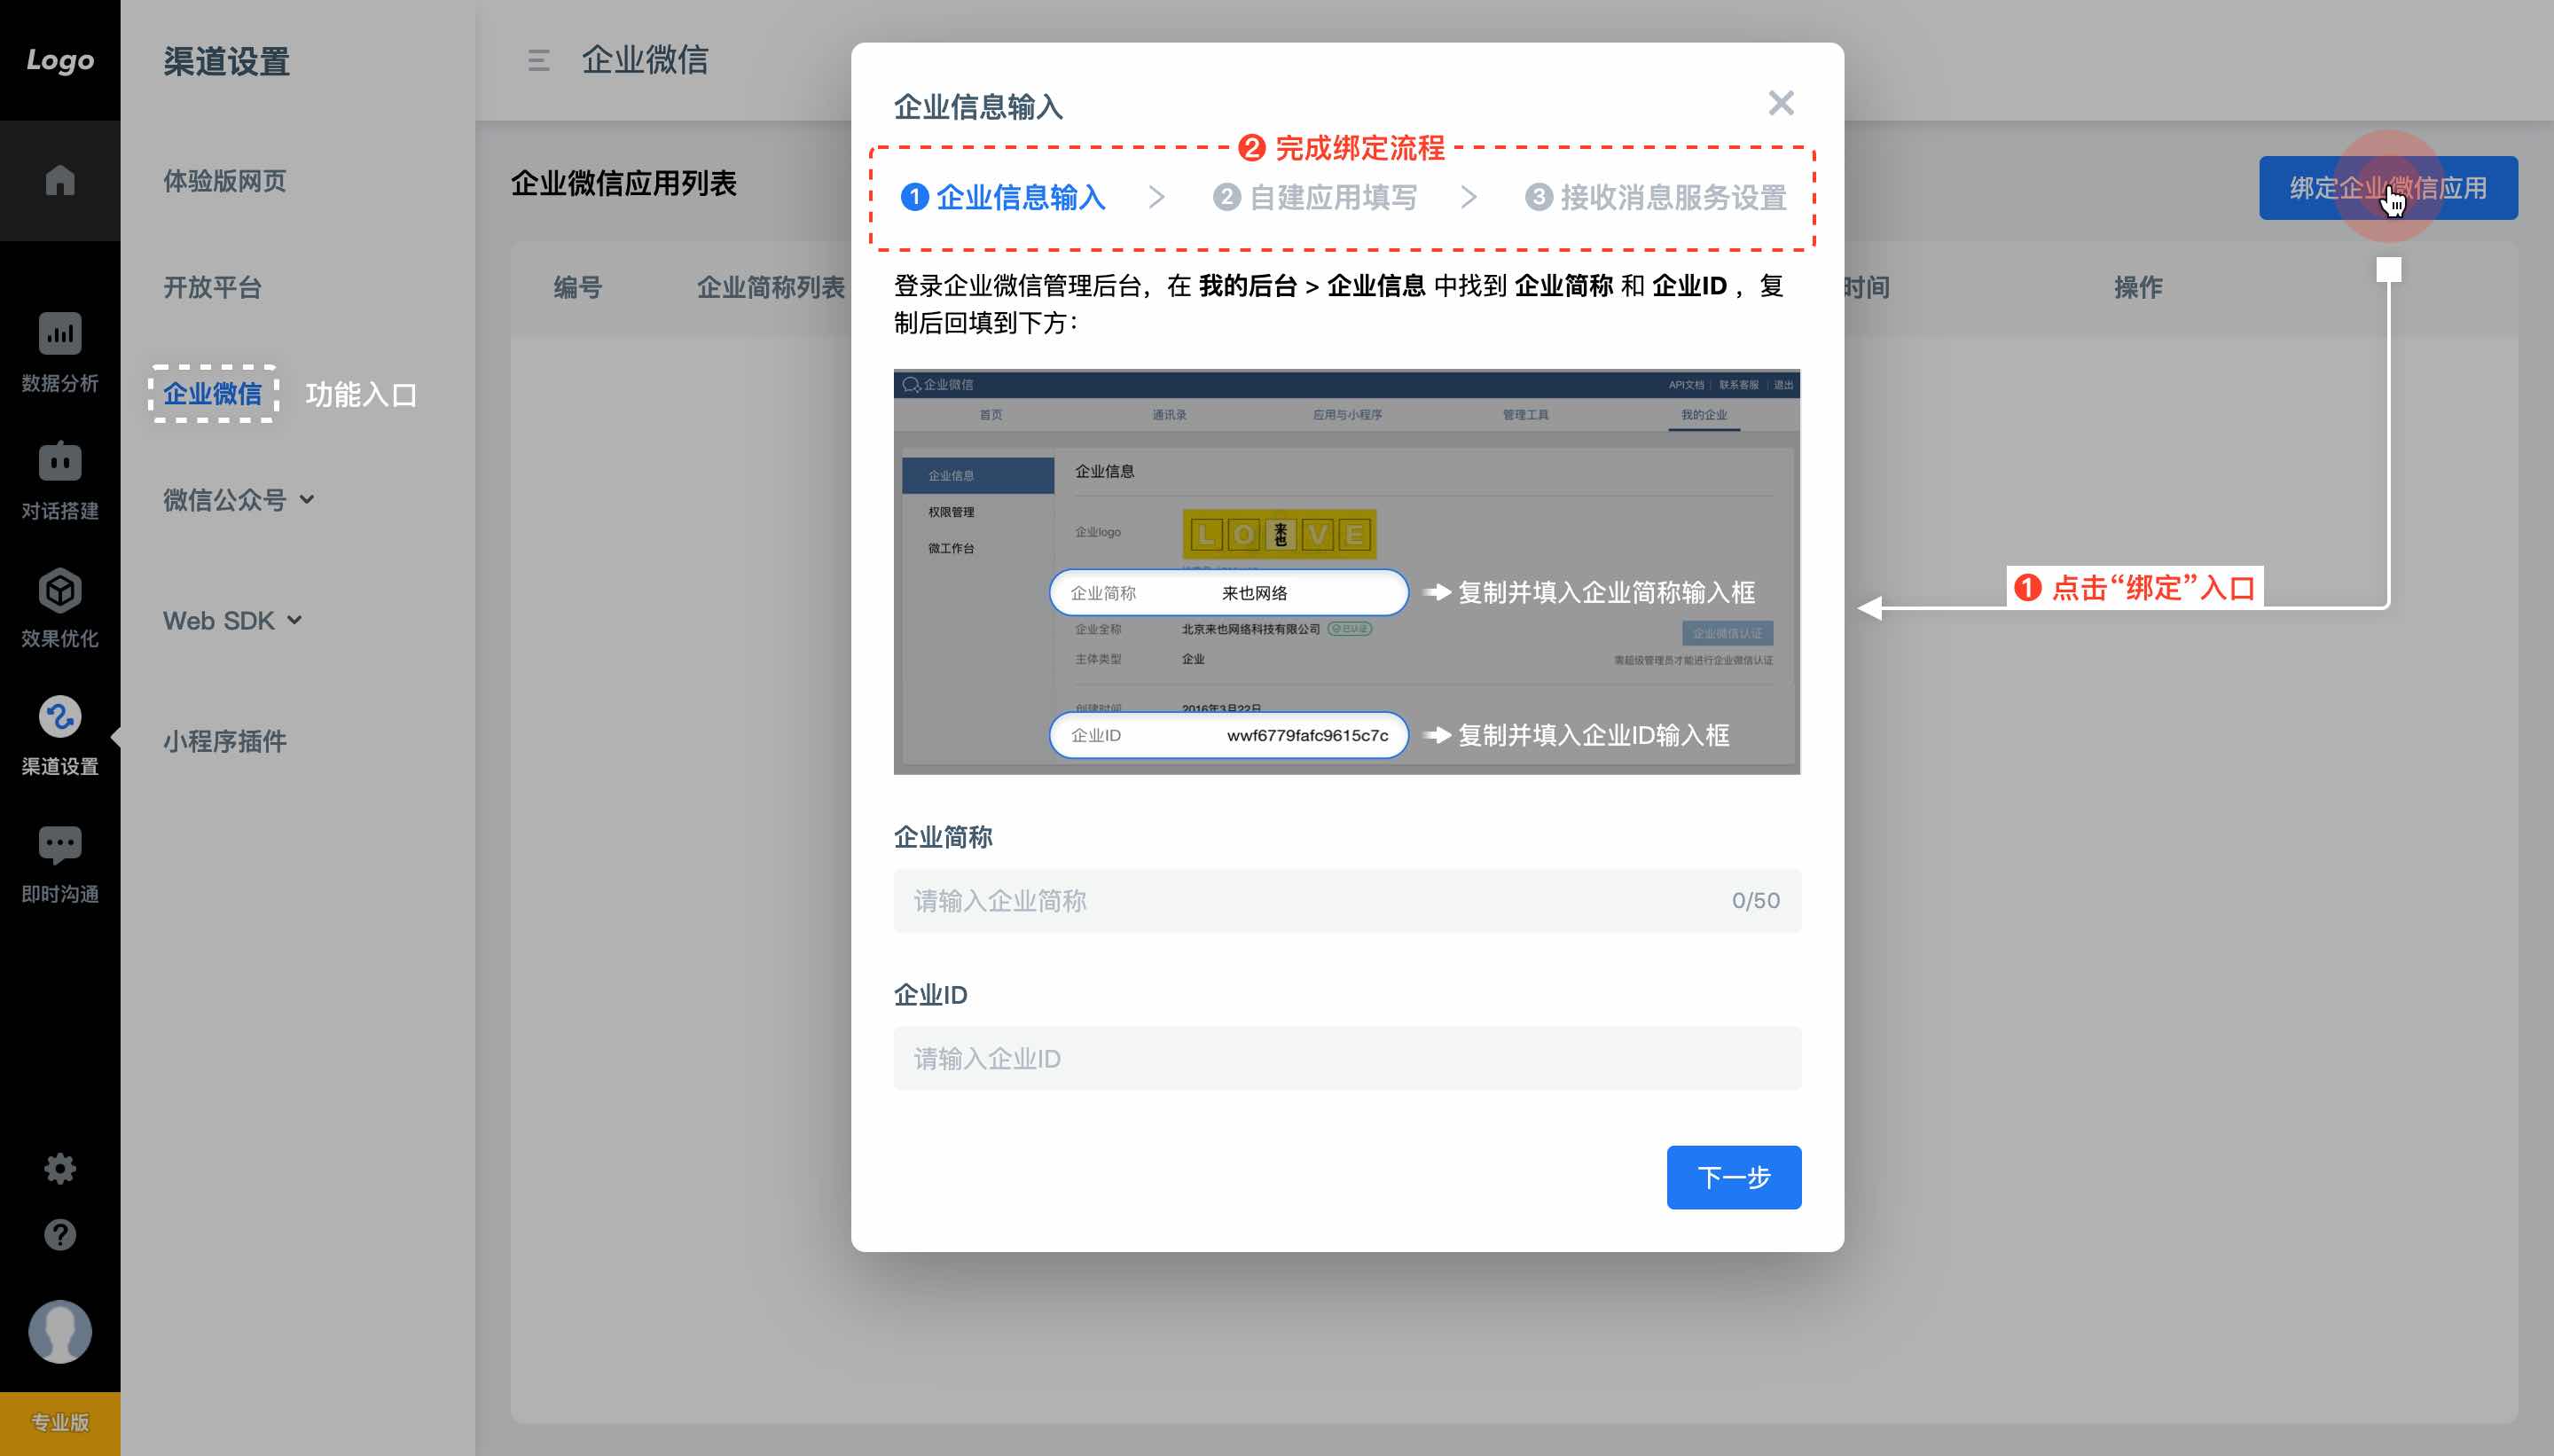
Task: Select 企业微信 menu item
Action: [212, 394]
